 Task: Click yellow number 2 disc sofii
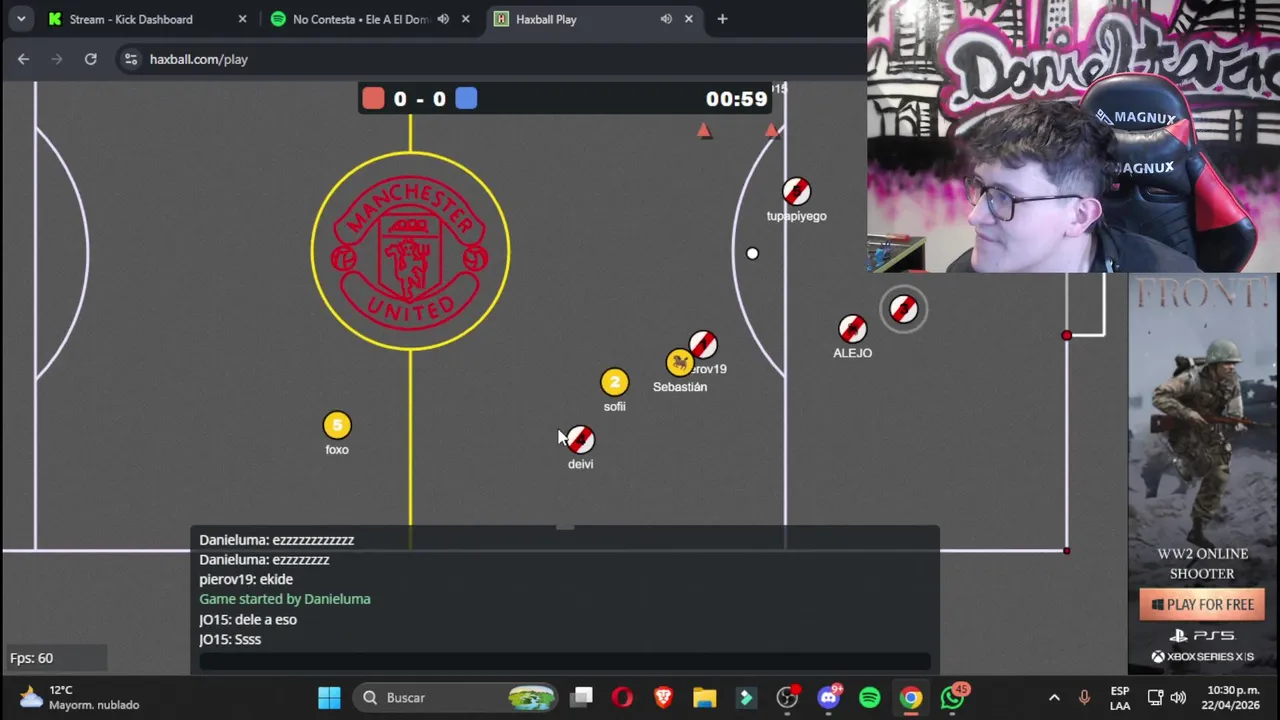tap(614, 382)
